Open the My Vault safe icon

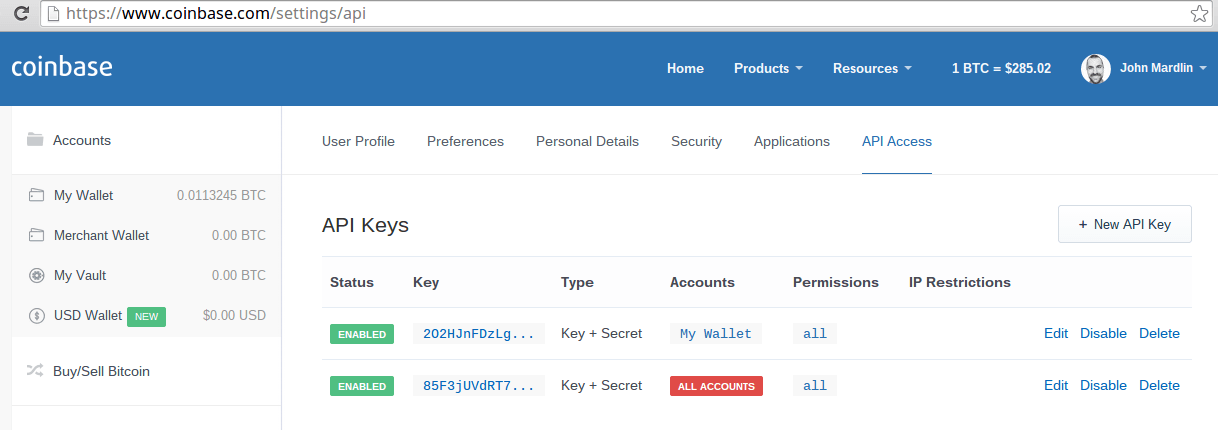[37, 275]
